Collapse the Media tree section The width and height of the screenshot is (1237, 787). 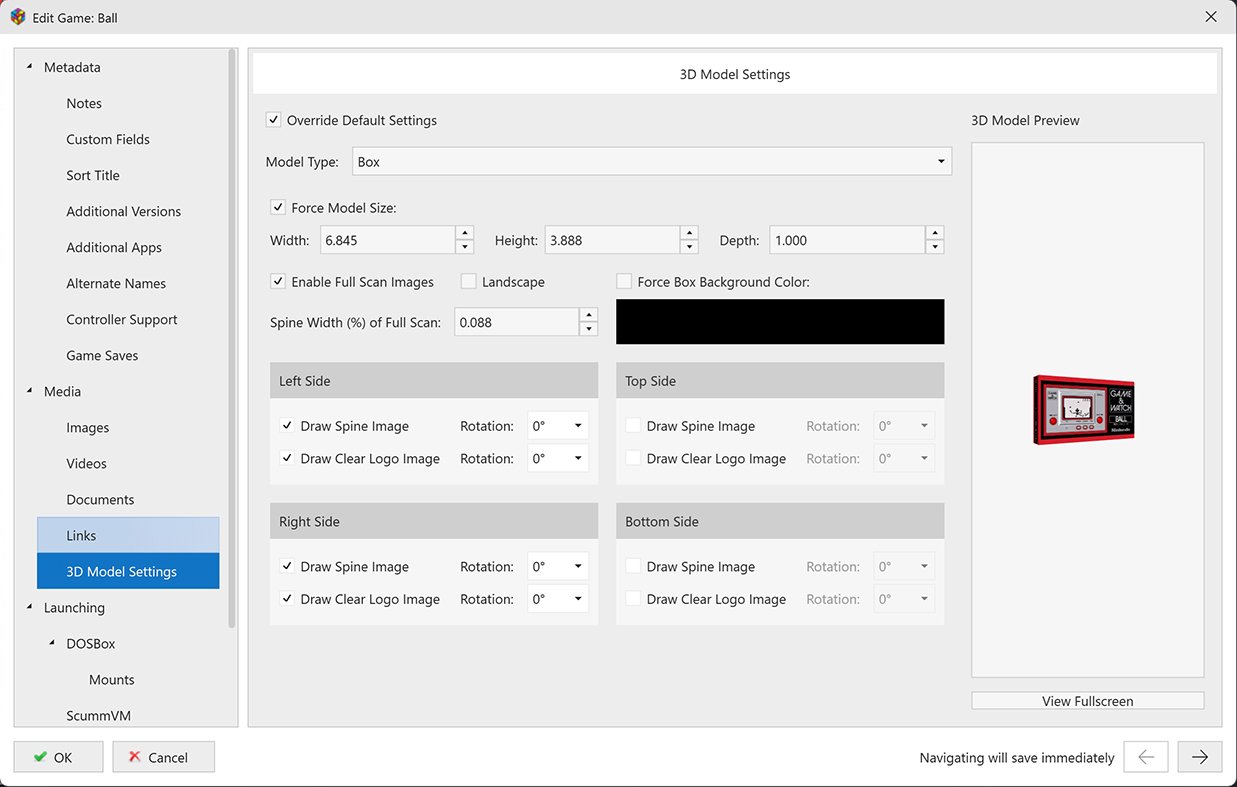coord(29,391)
